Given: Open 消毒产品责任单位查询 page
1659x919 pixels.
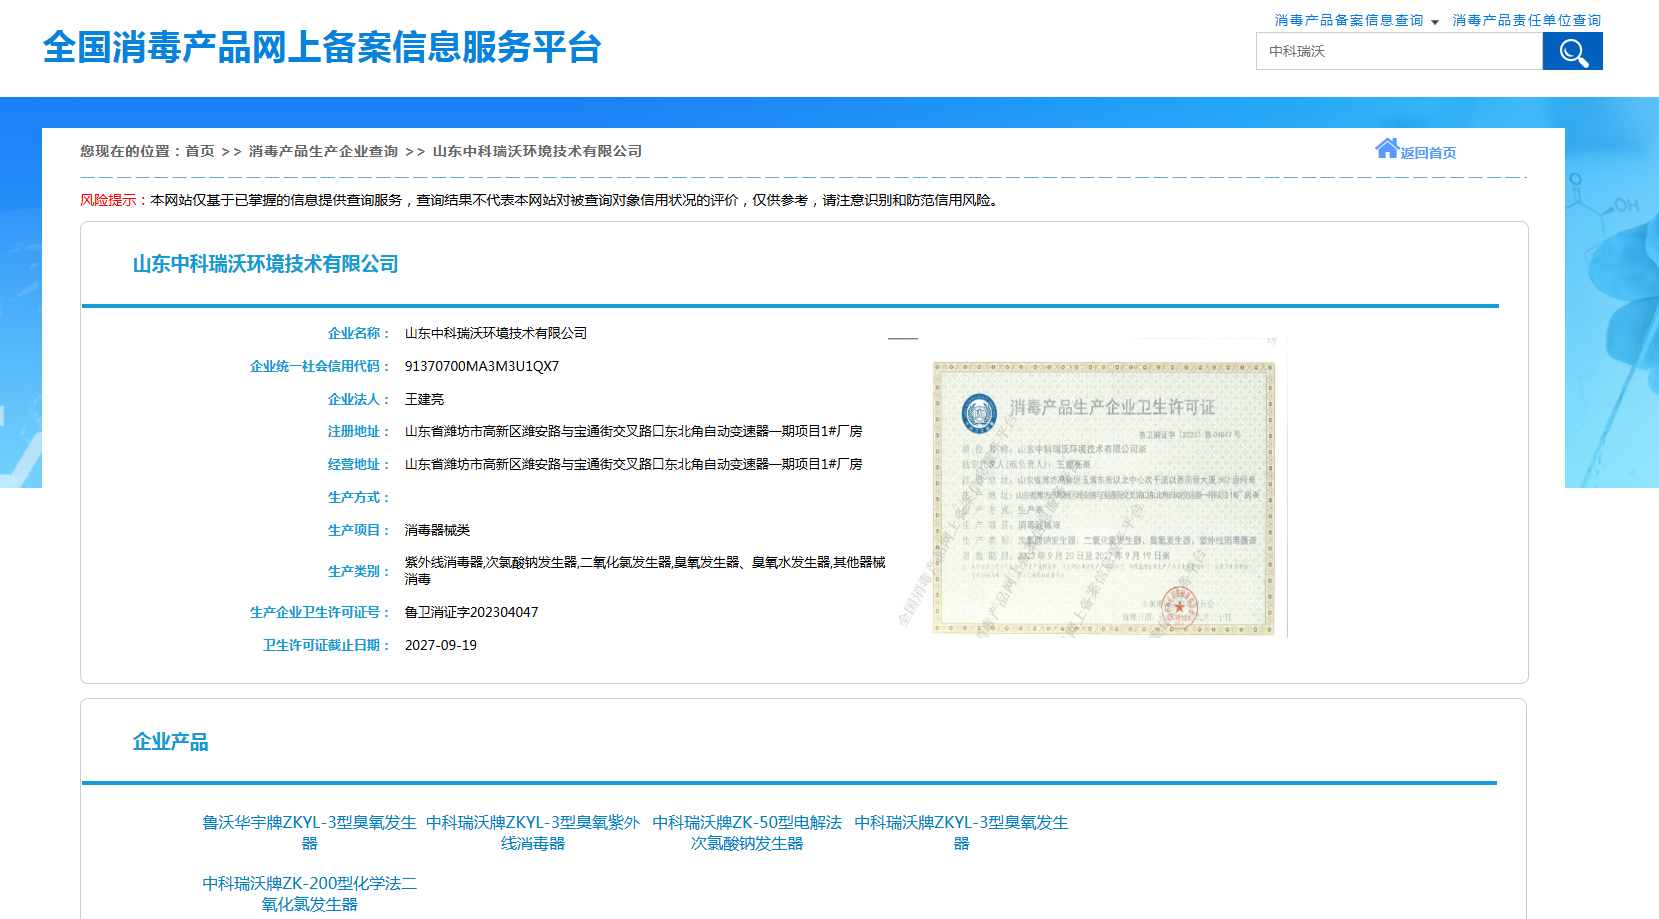Looking at the screenshot, I should [1525, 19].
